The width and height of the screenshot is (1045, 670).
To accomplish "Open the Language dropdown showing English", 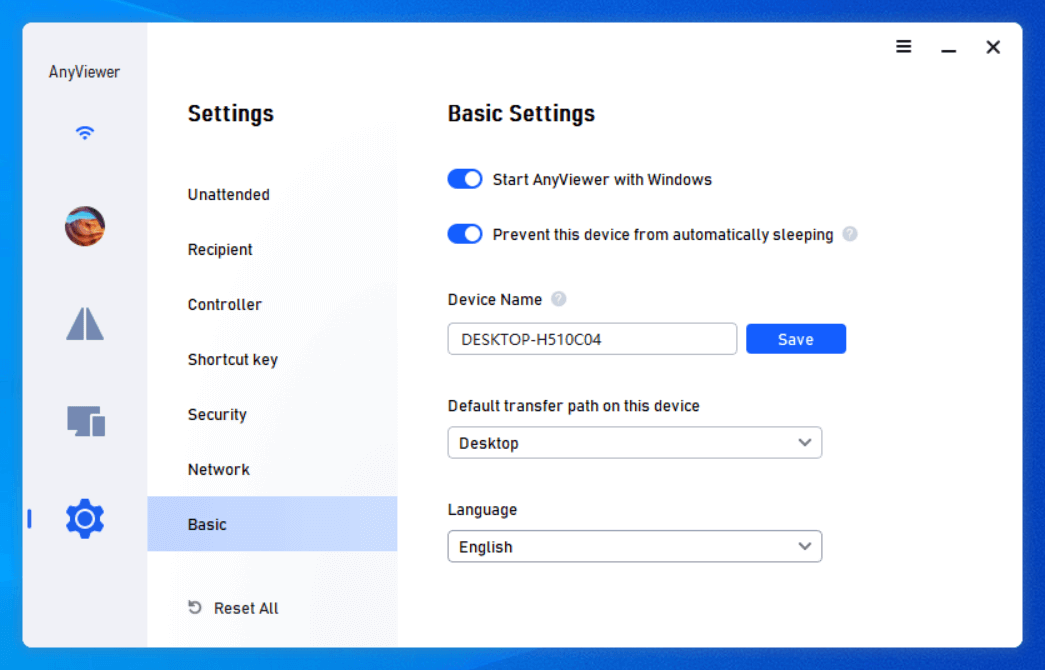I will (634, 547).
